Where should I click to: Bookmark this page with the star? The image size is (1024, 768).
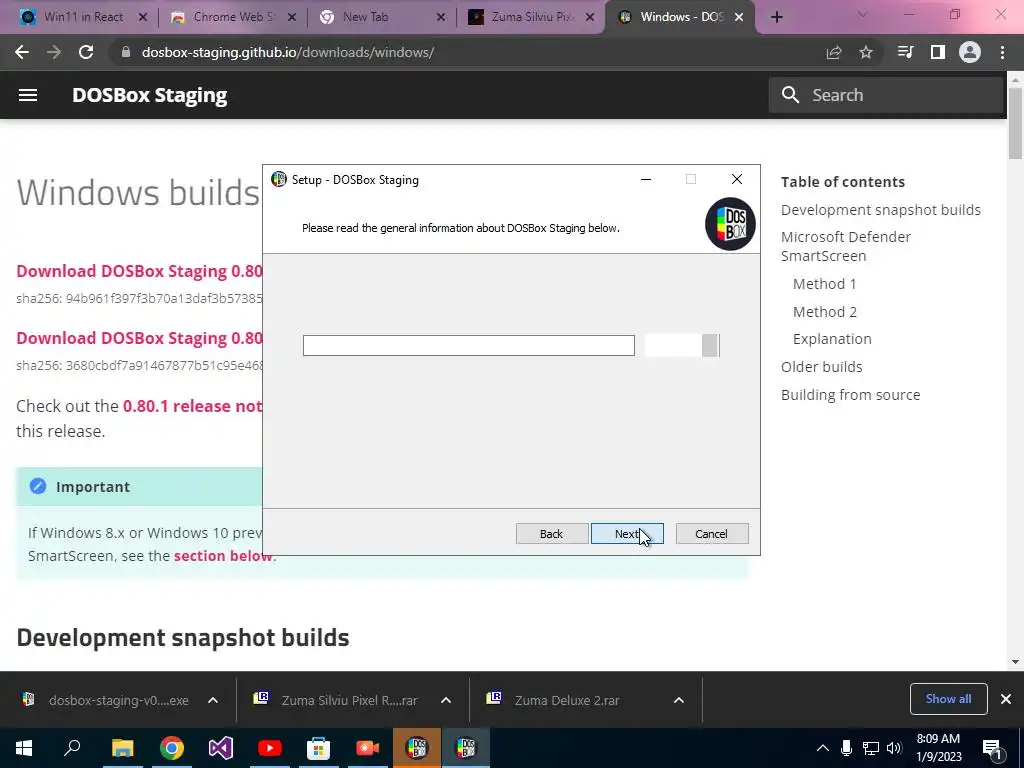tap(866, 52)
